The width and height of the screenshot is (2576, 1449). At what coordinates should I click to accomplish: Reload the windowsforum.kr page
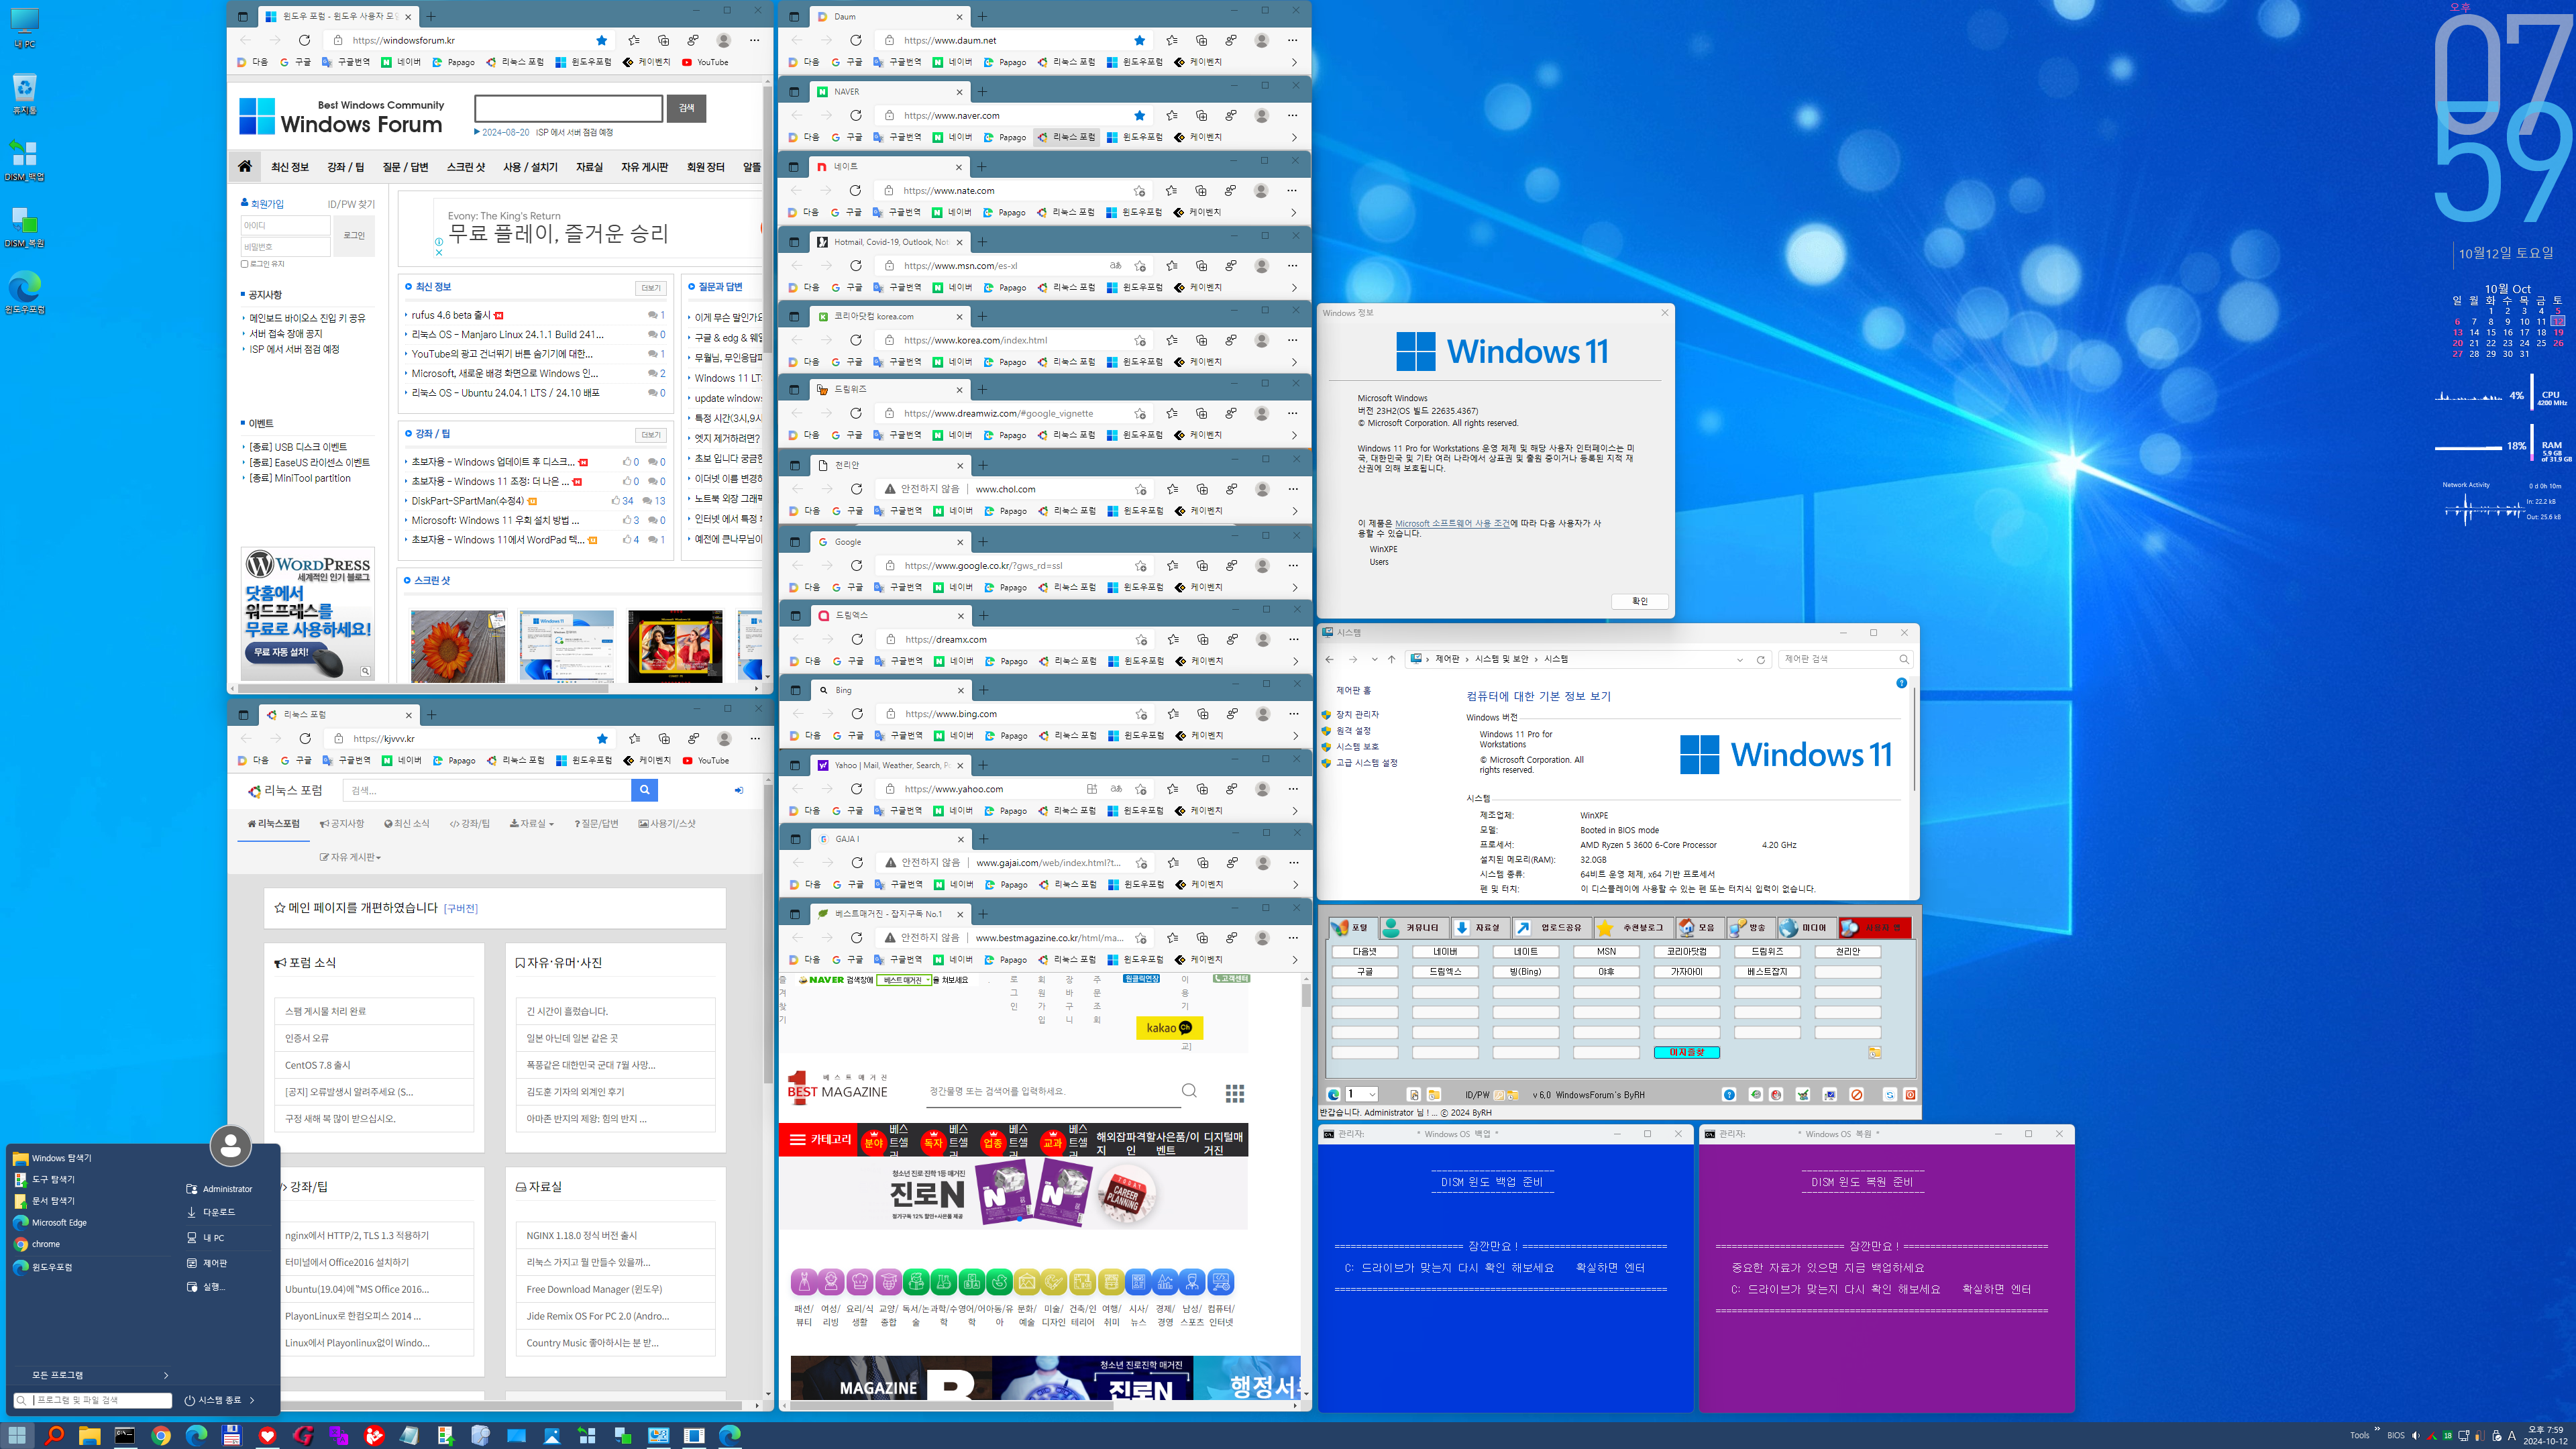coord(304,40)
